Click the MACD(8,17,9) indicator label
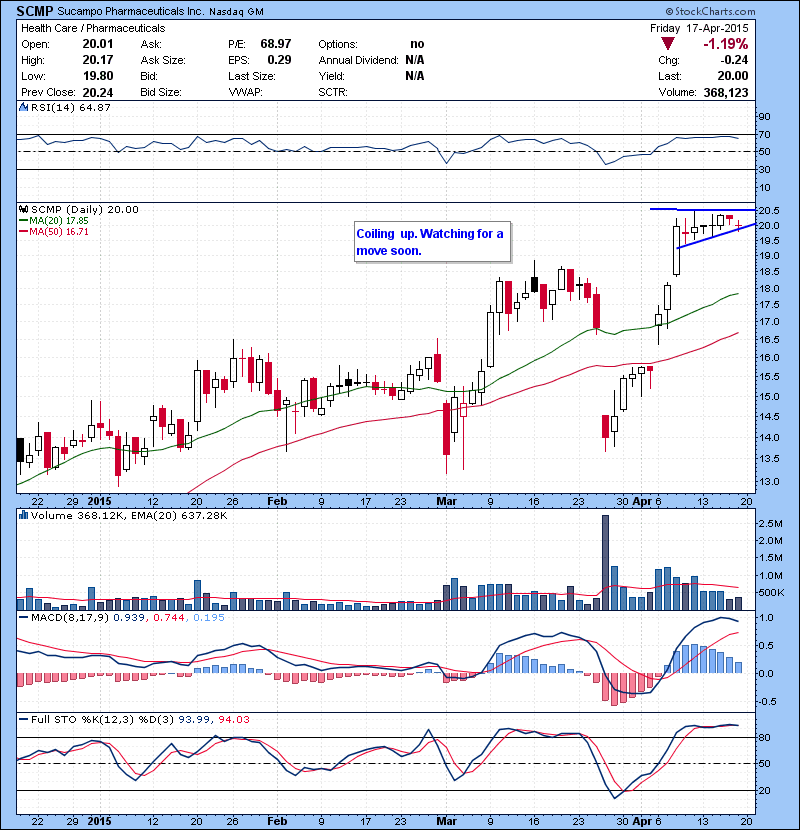This screenshot has height=830, width=800. (x=70, y=617)
